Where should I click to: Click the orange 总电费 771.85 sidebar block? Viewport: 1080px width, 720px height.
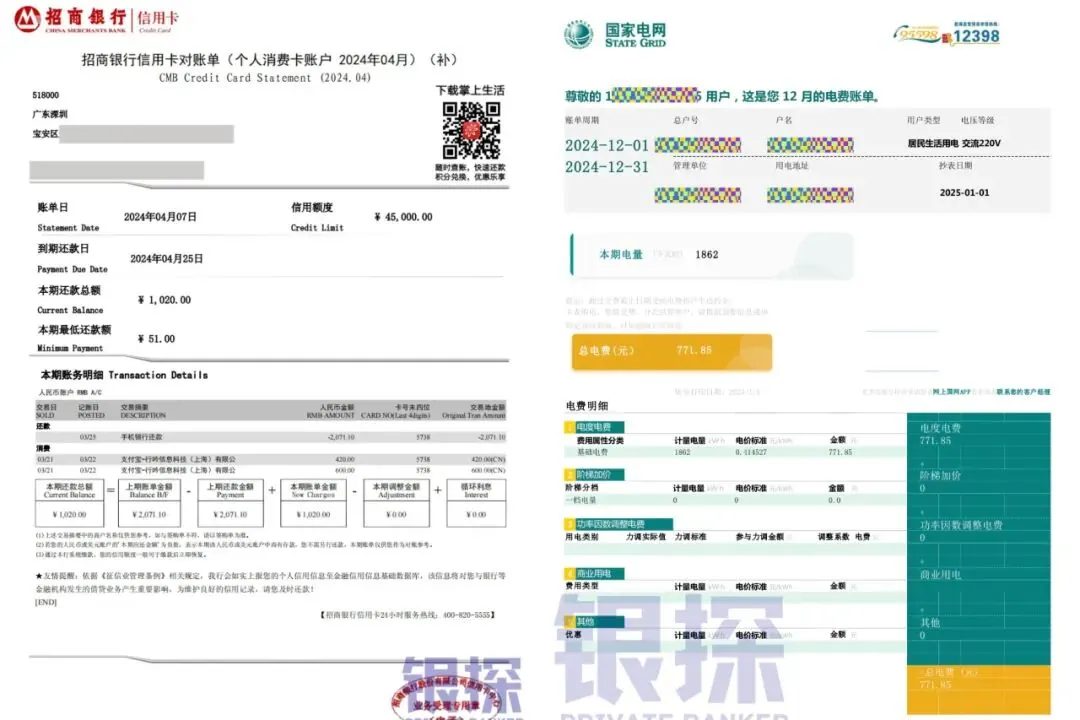(979, 690)
